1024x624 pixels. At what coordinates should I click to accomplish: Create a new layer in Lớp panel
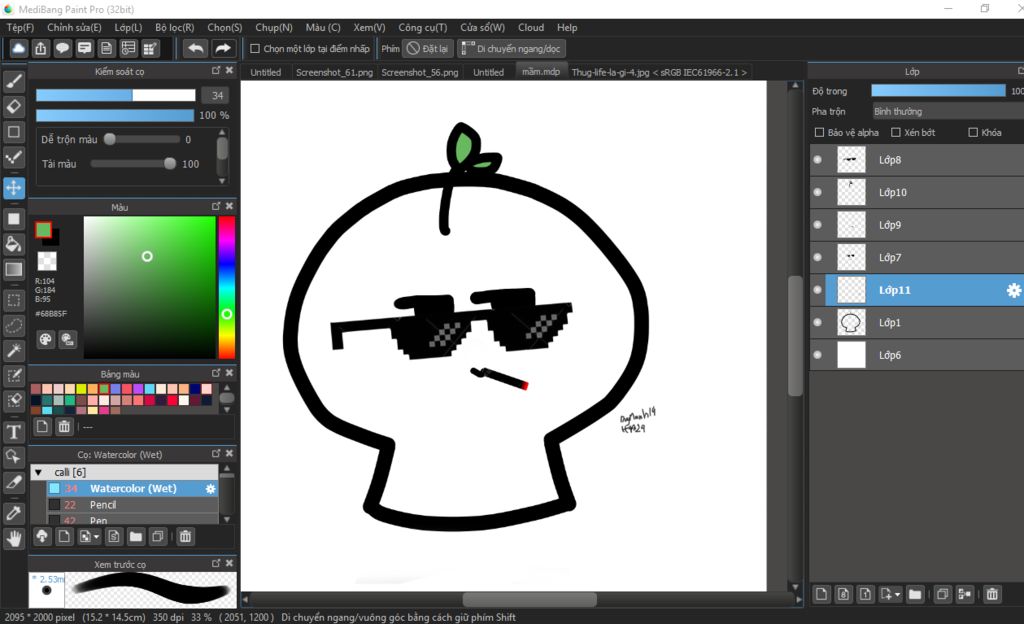822,594
